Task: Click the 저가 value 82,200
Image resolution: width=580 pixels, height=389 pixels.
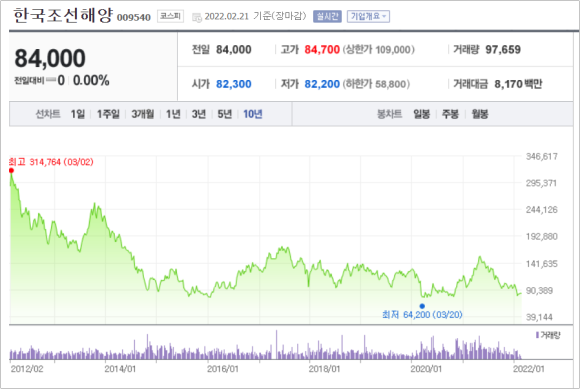Action: [322, 84]
